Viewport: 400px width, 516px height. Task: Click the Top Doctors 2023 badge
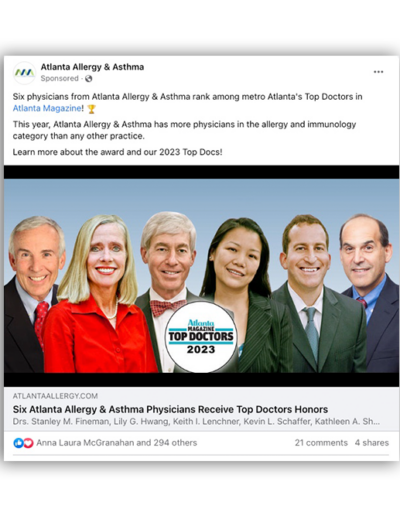point(201,337)
